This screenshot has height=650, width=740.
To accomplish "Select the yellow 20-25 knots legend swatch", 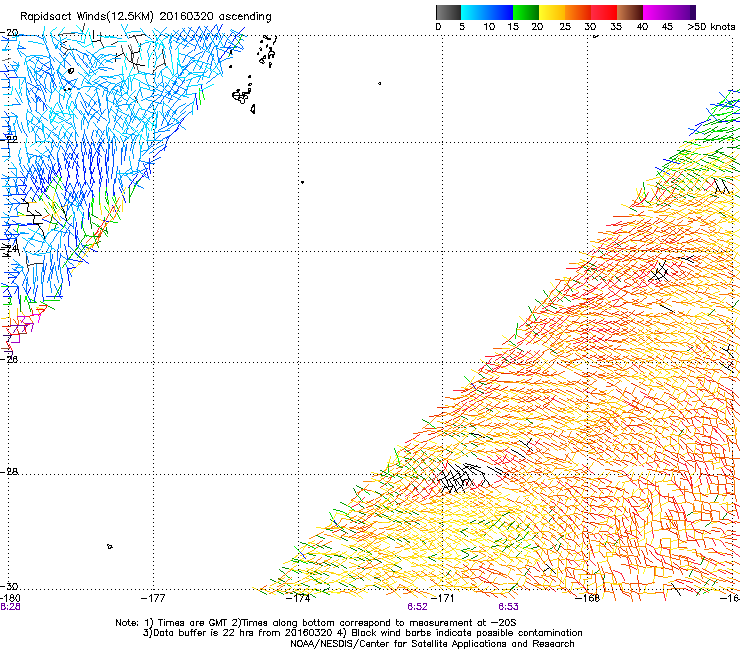I will [552, 12].
